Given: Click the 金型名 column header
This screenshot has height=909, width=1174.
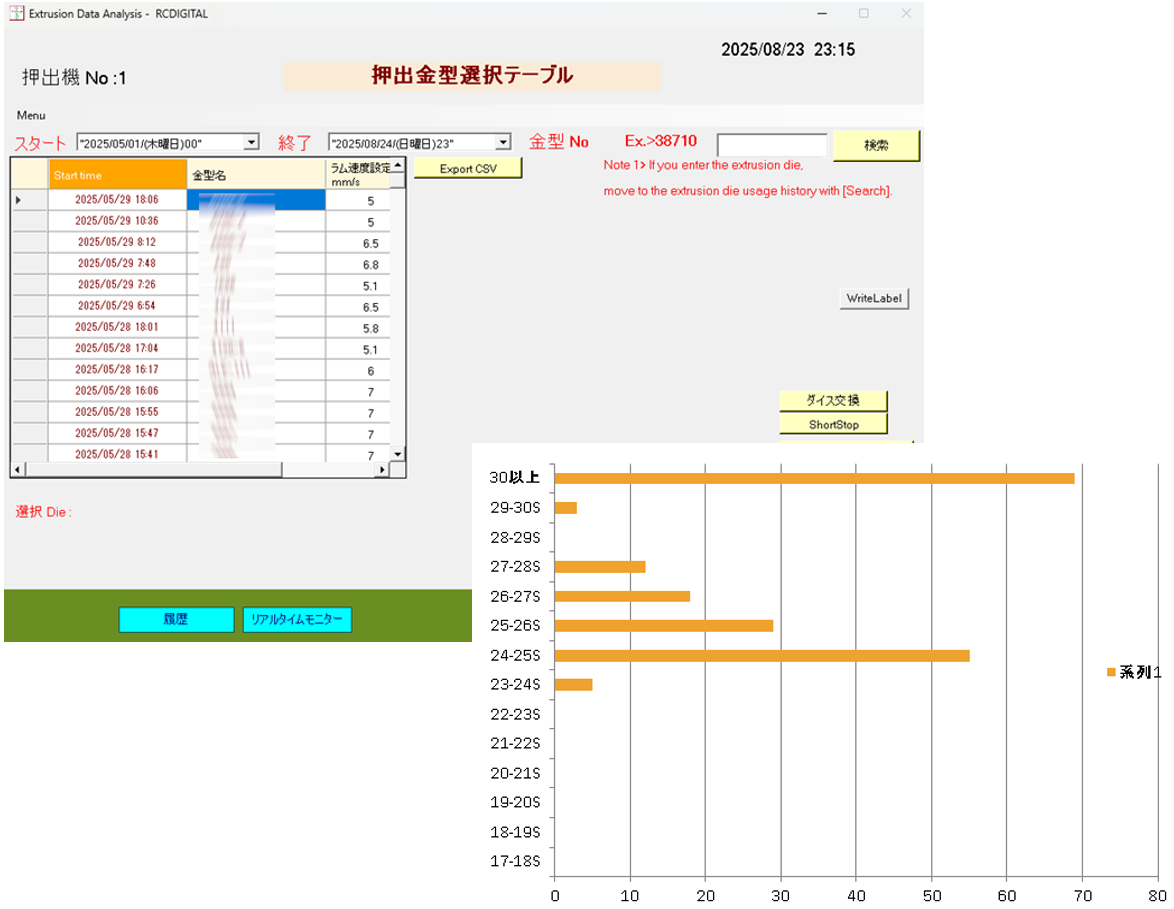Looking at the screenshot, I should pos(255,175).
